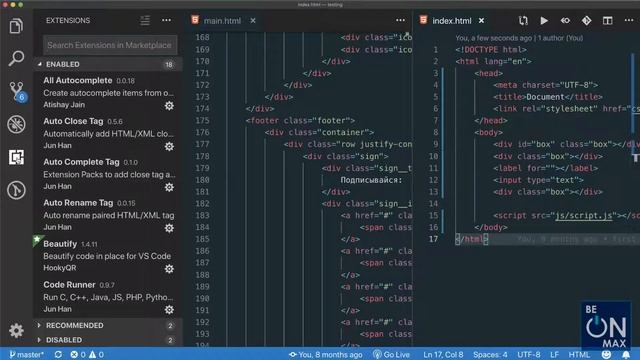Open Source Control view with badge 6
Image resolution: width=640 pixels, height=360 pixels.
pos(17,91)
